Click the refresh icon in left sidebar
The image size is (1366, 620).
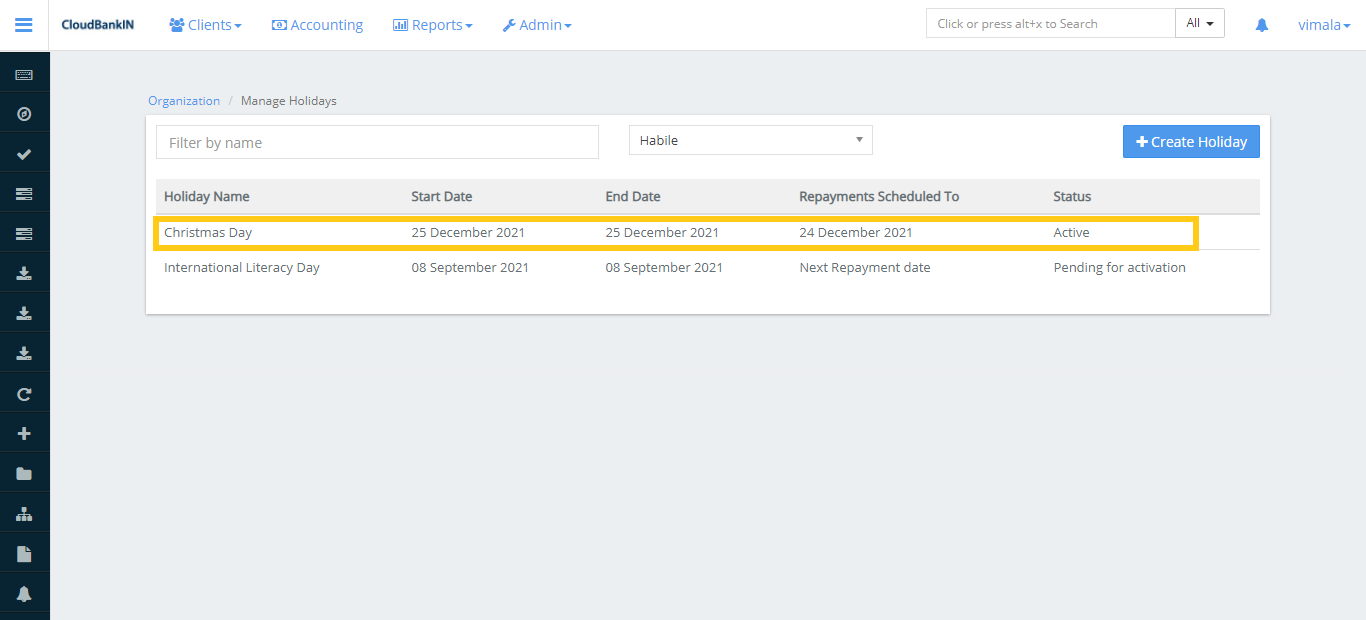pos(24,394)
